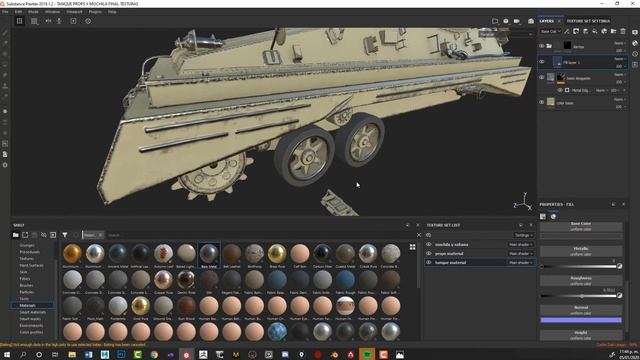Viewport: 640px width, 360px height.
Task: Toggle the all texture sets eye icon
Action: [429, 235]
